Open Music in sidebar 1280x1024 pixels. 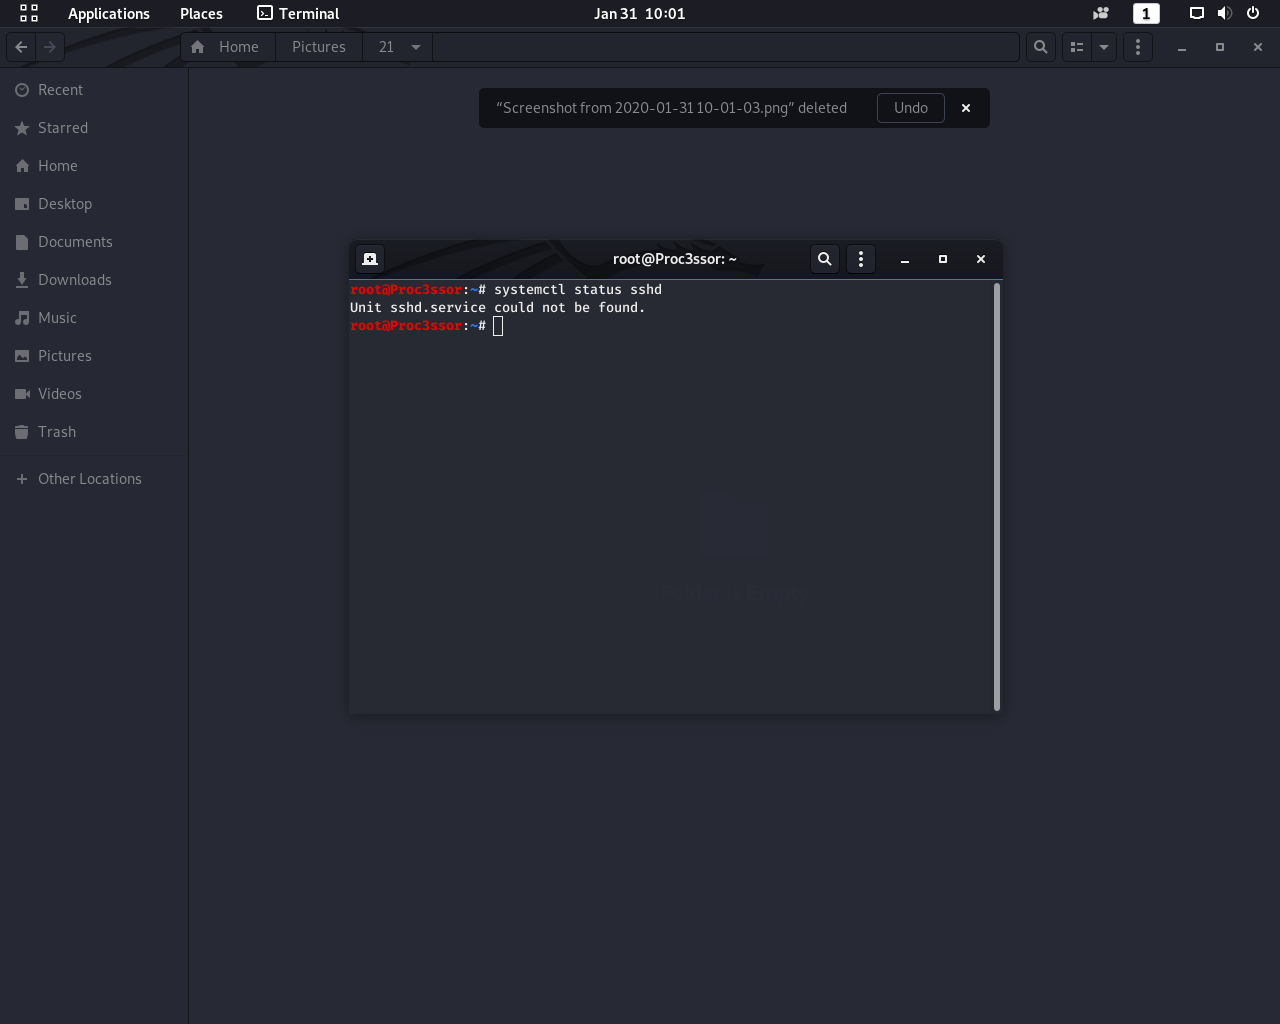pyautogui.click(x=94, y=318)
